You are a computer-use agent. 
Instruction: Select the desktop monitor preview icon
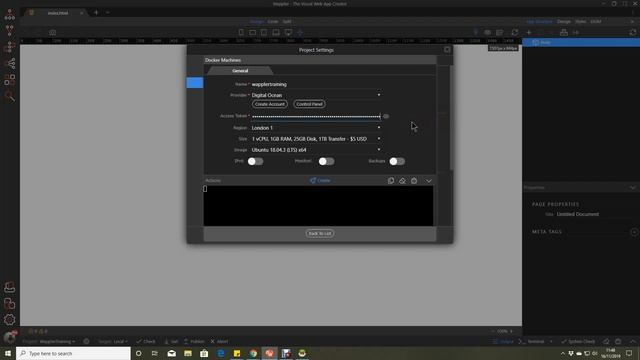tap(288, 32)
